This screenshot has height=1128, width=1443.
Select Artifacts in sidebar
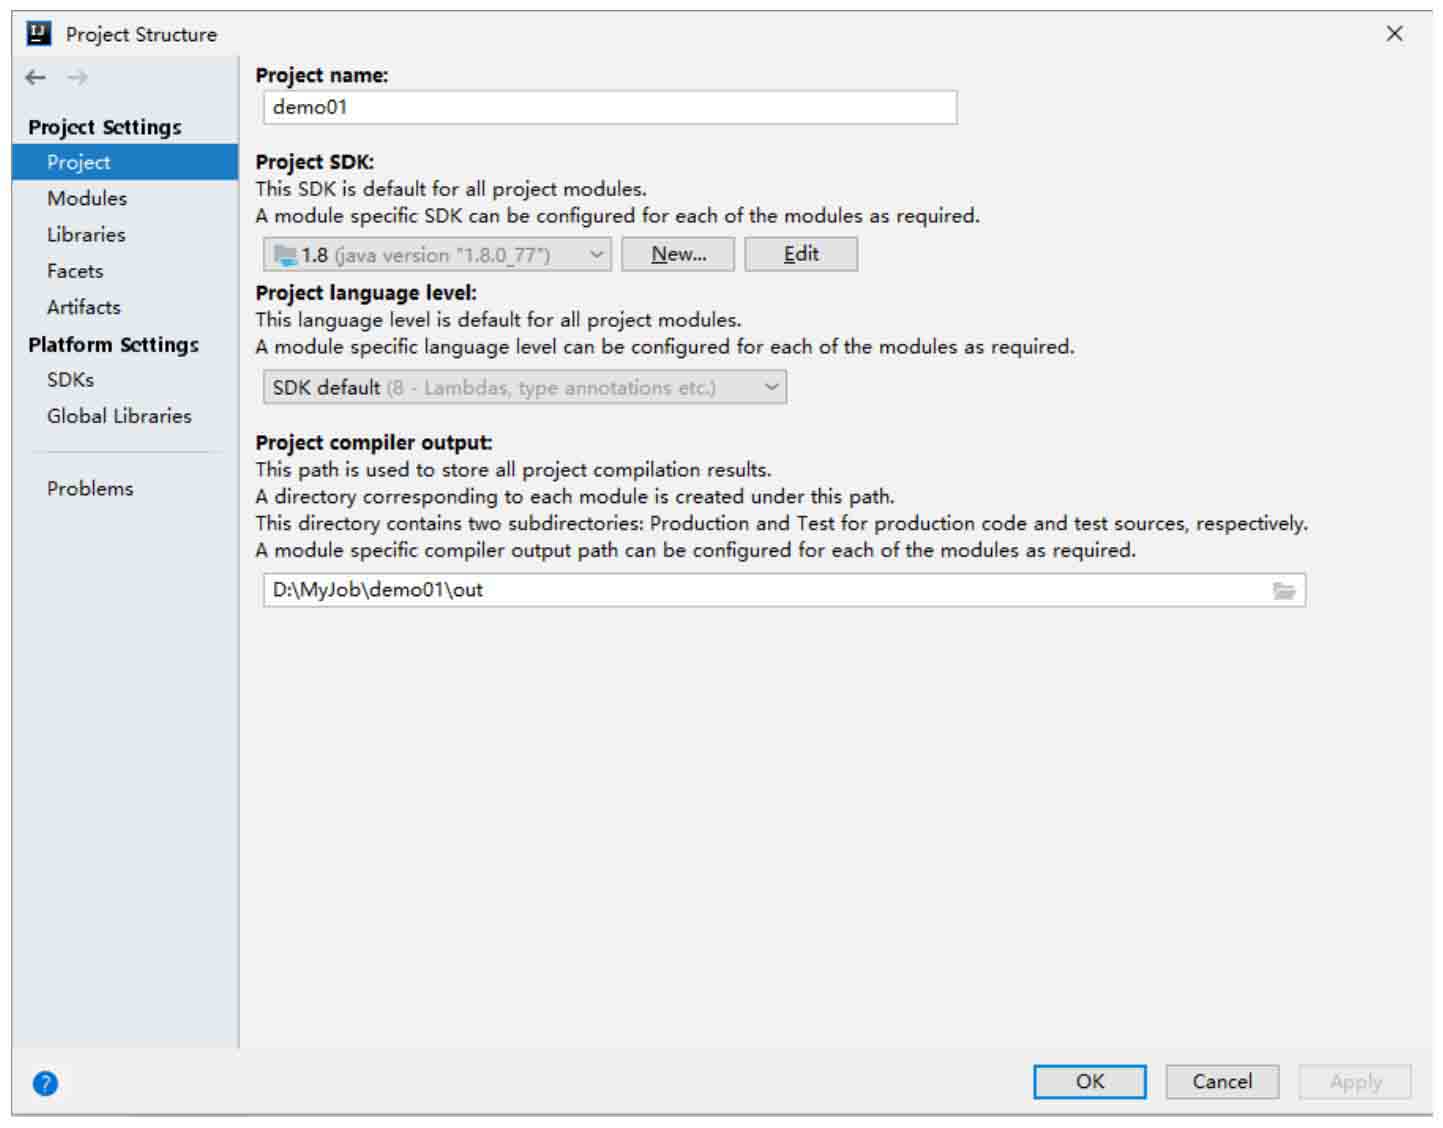coord(84,307)
